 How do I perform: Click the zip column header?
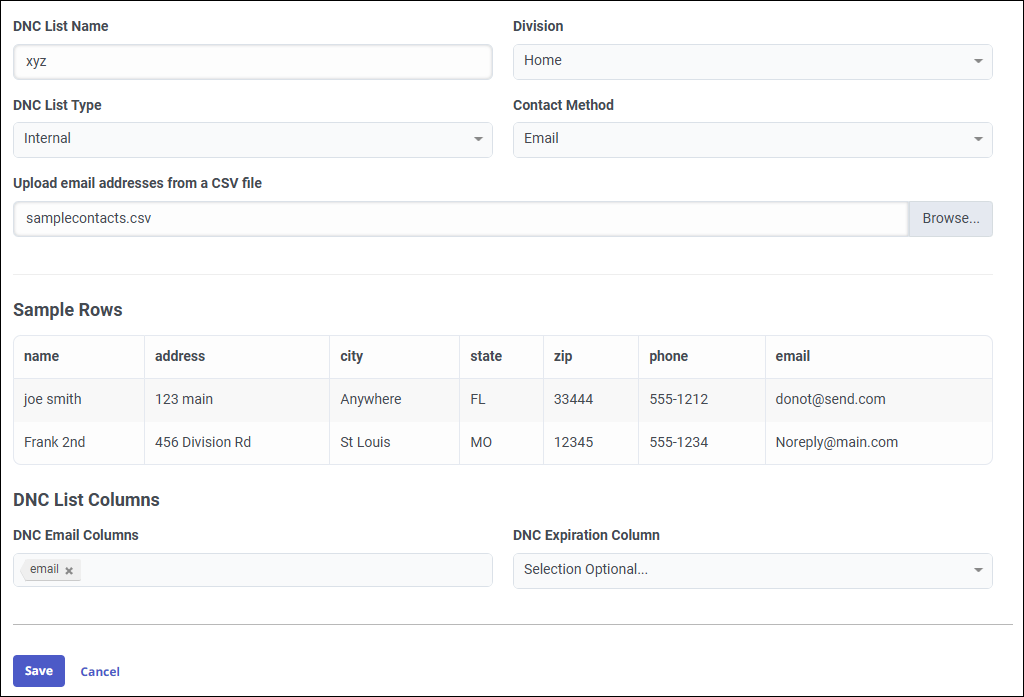click(x=590, y=357)
